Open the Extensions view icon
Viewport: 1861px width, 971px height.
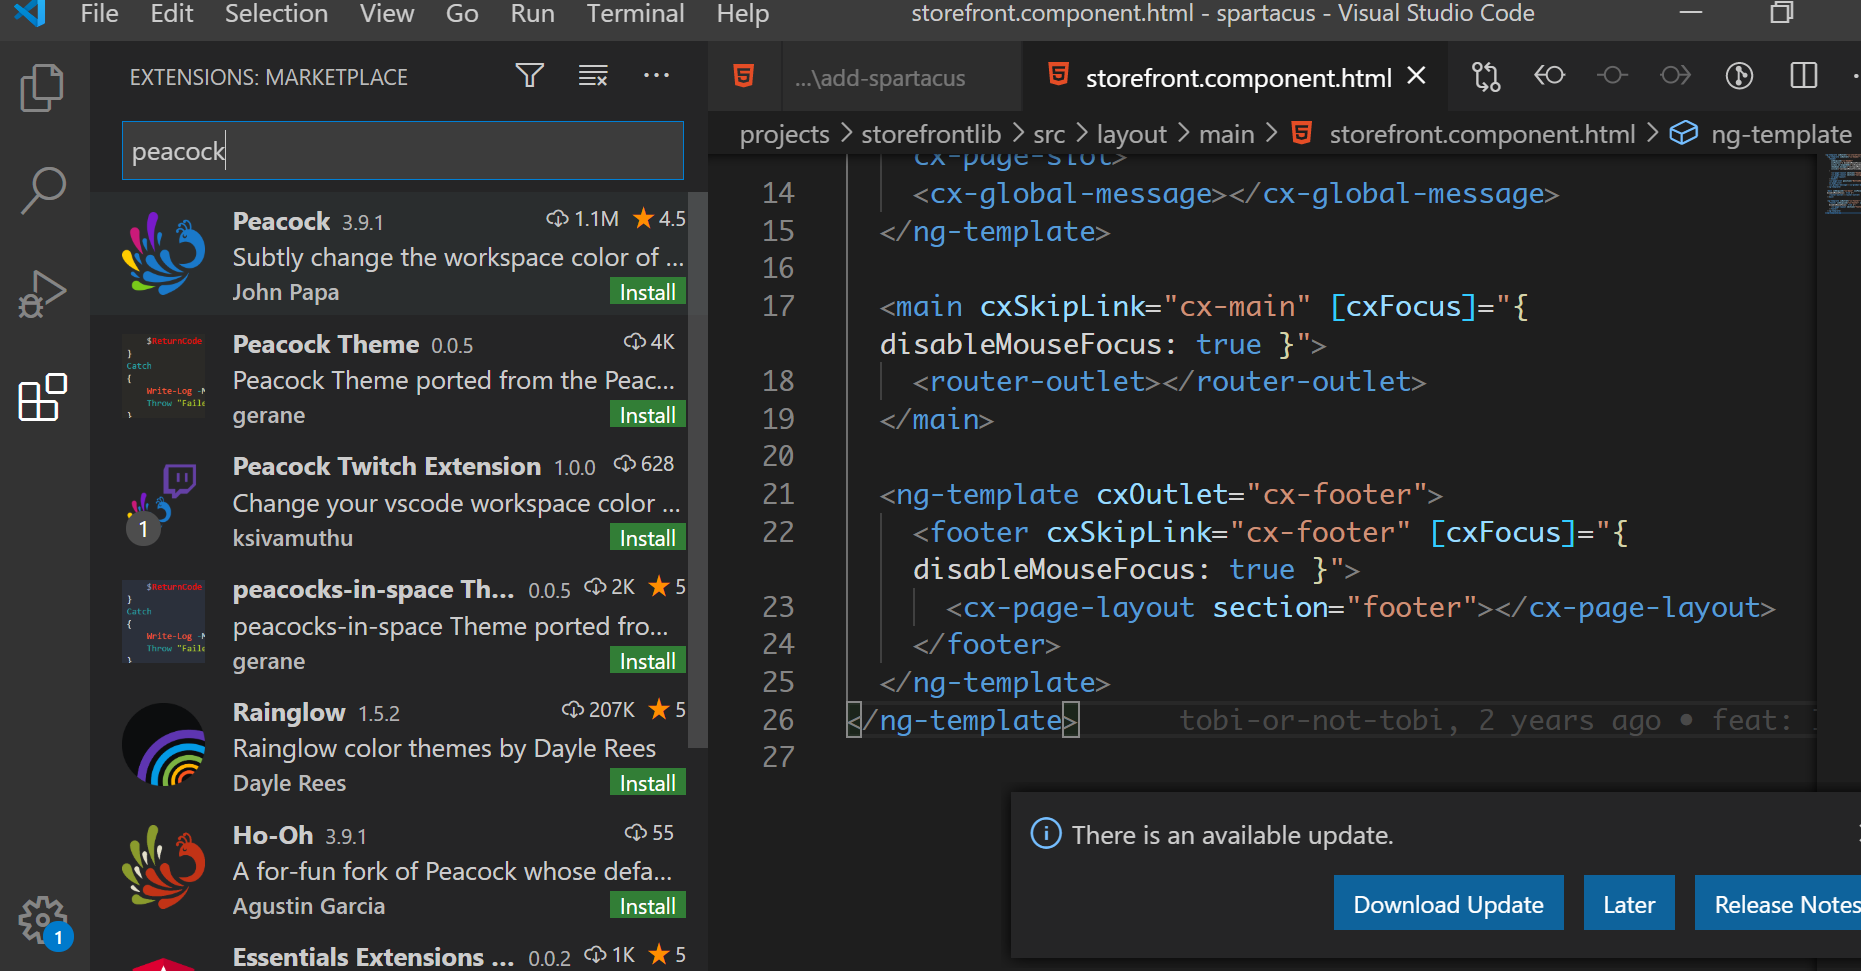coord(42,398)
